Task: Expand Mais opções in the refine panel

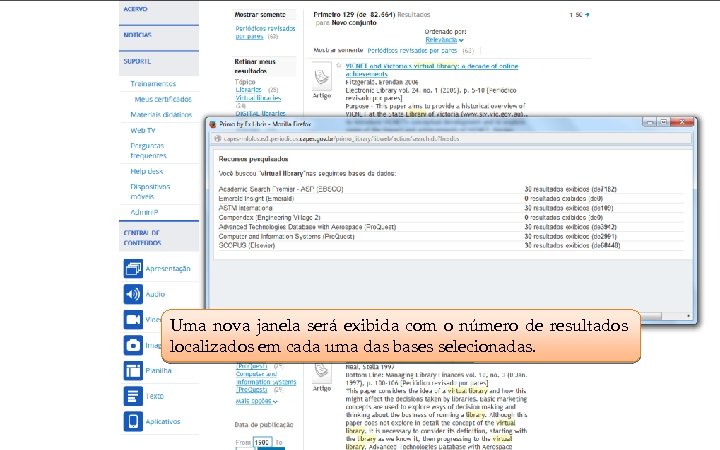Action: (x=256, y=401)
